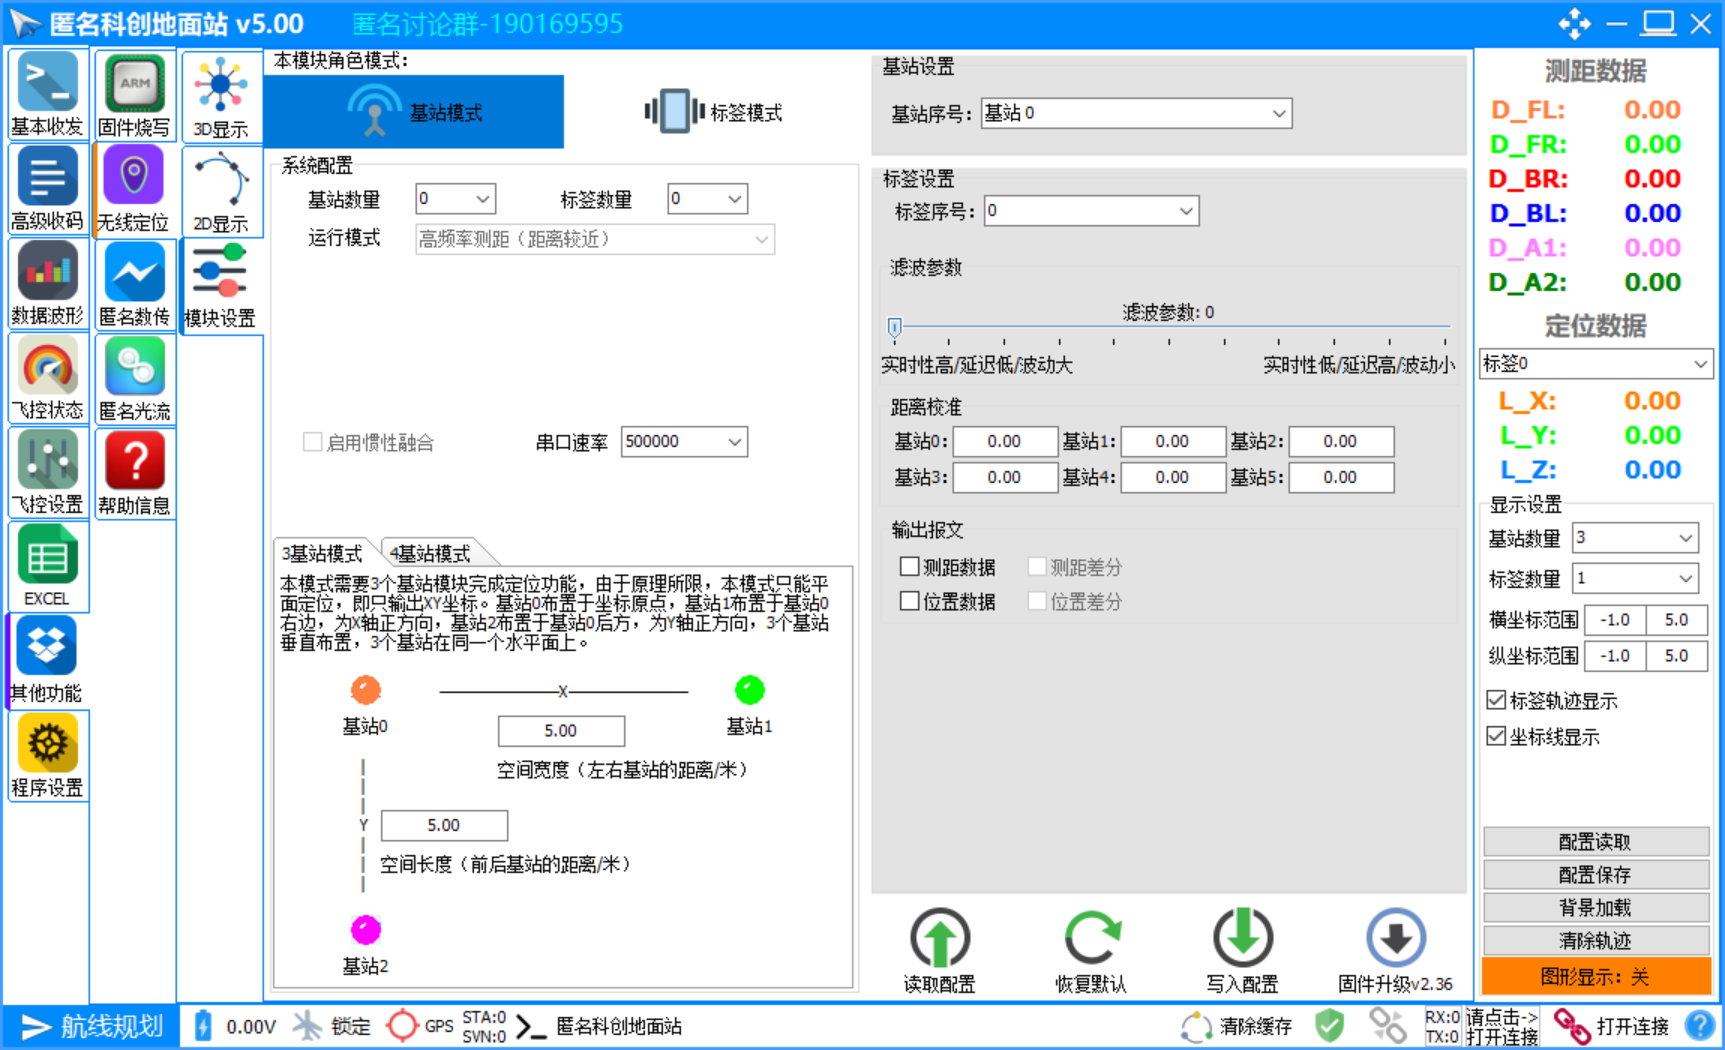Viewport: 1725px width, 1050px height.
Task: Uncheck 标签轨迹显示 checkbox
Action: point(1496,700)
